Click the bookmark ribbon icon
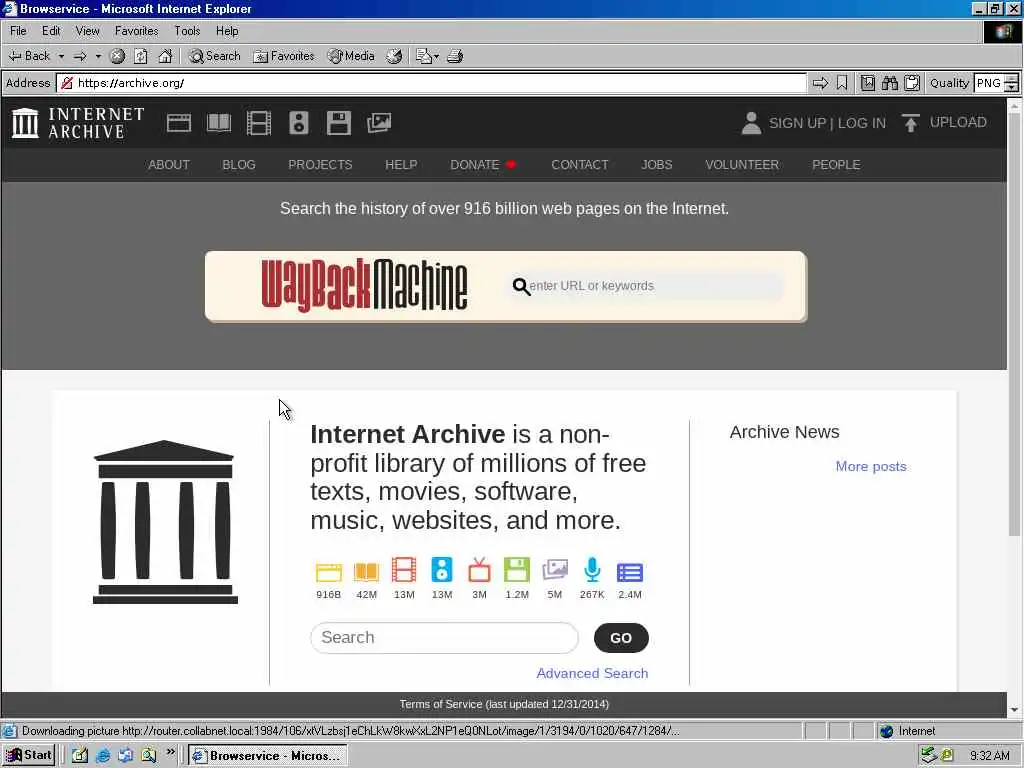The image size is (1024, 768). click(842, 83)
